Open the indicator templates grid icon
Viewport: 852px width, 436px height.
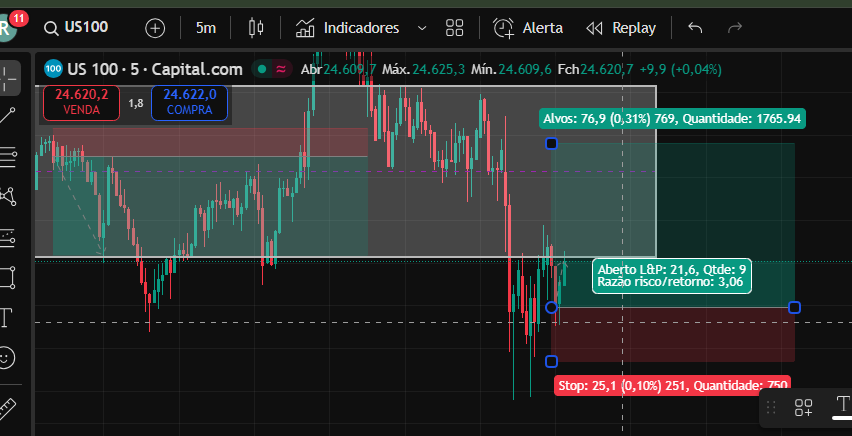pyautogui.click(x=454, y=28)
